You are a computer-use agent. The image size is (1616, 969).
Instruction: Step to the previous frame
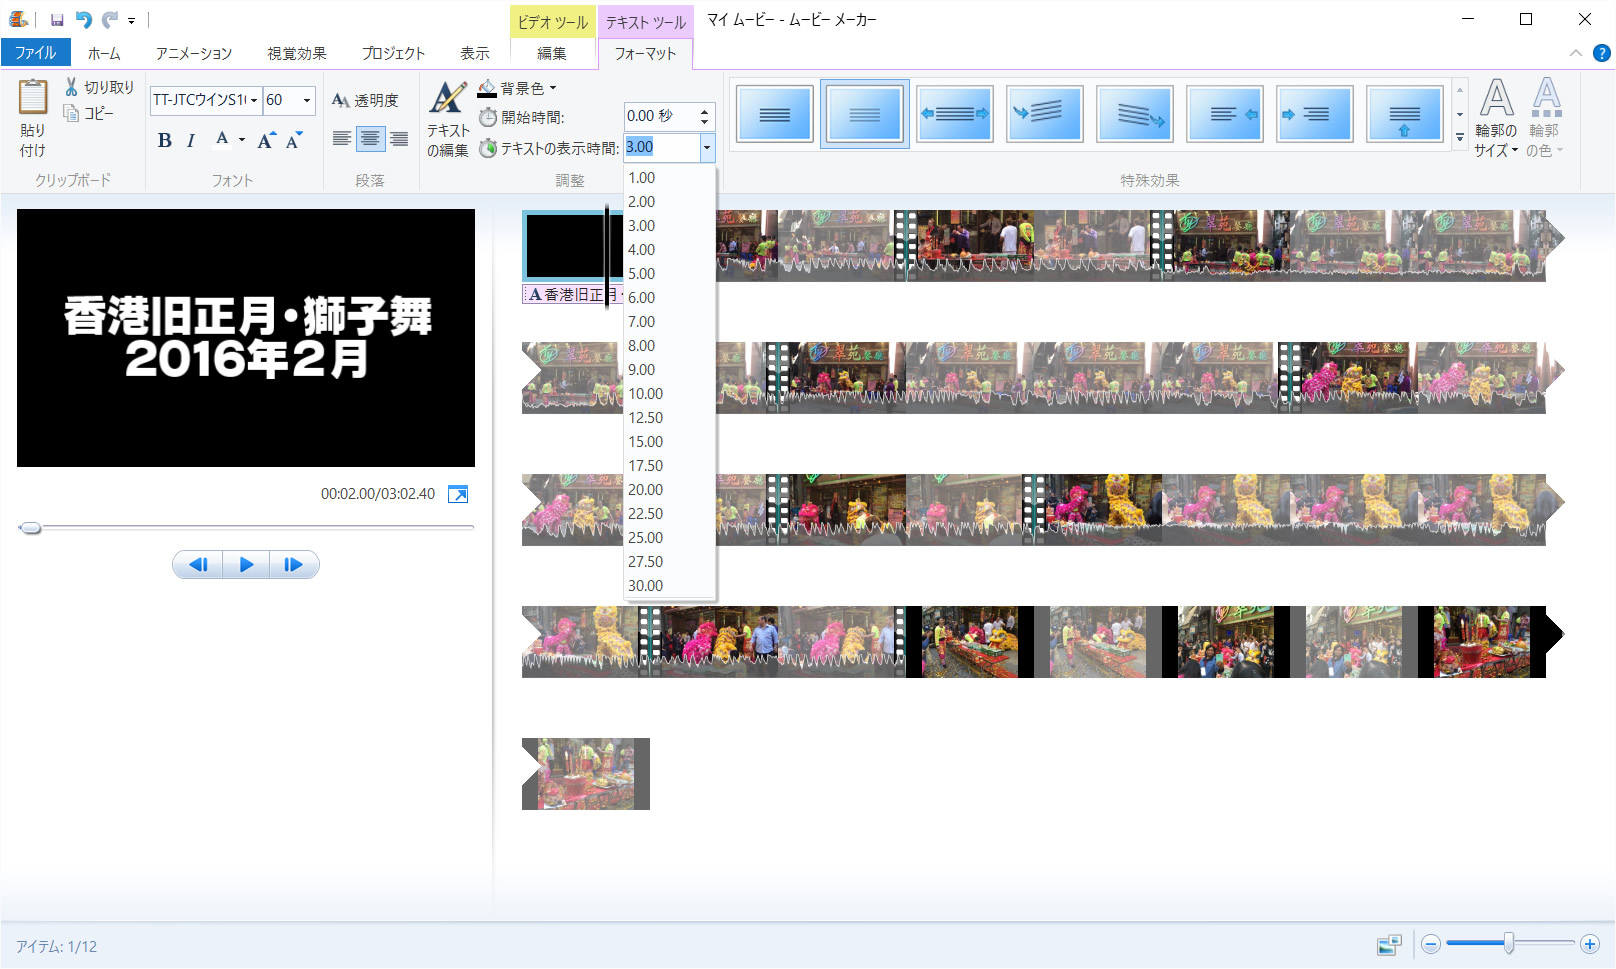pyautogui.click(x=198, y=565)
